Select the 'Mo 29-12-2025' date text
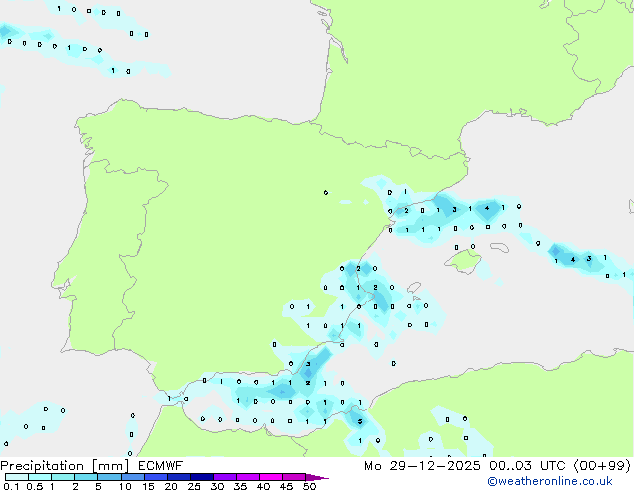This screenshot has height=490, width=634. point(422,466)
